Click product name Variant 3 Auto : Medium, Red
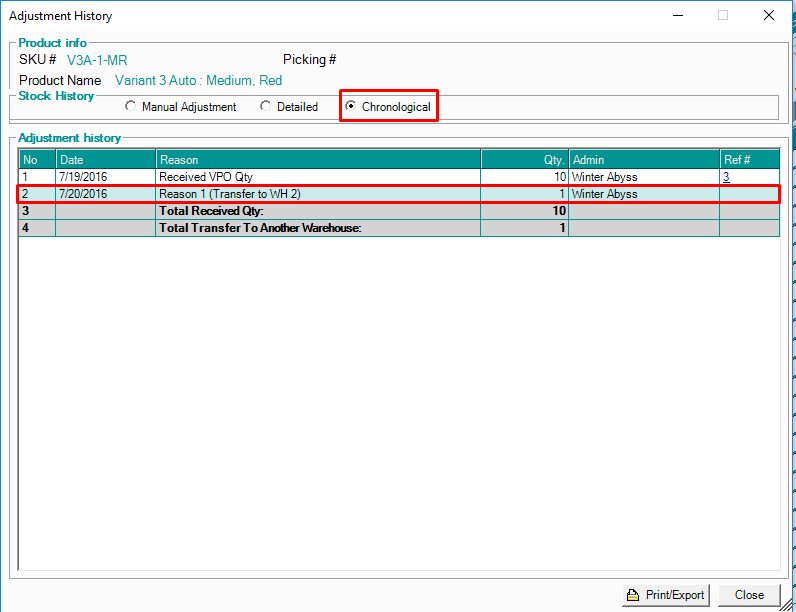 pos(198,80)
